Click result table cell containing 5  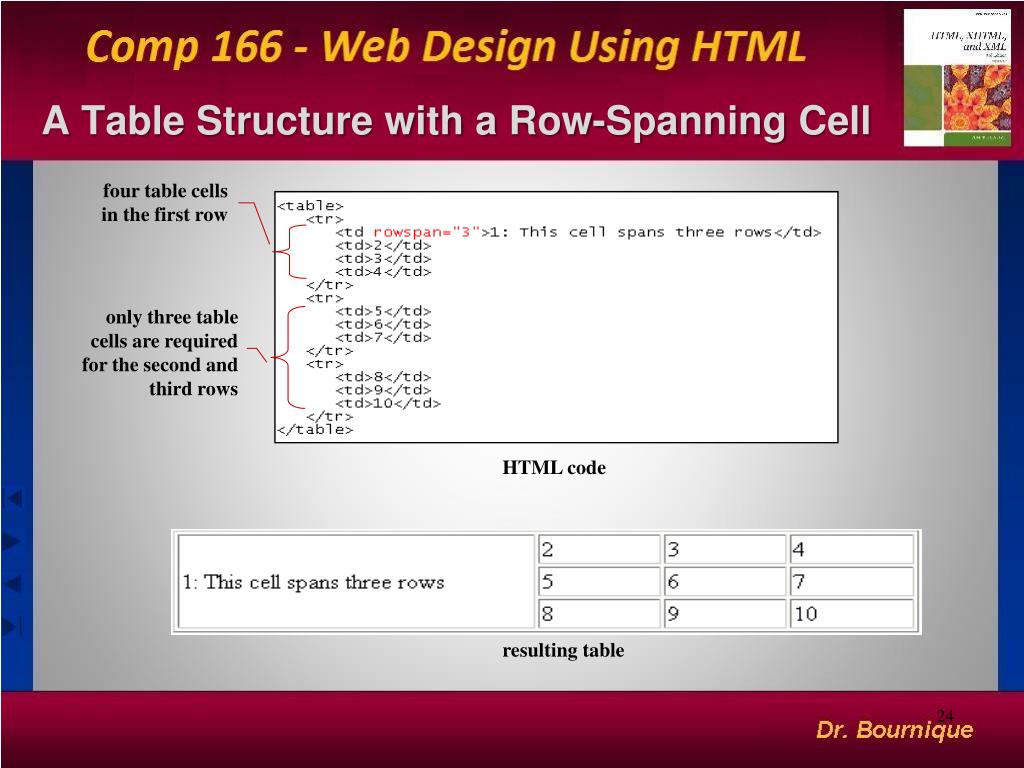coord(599,581)
